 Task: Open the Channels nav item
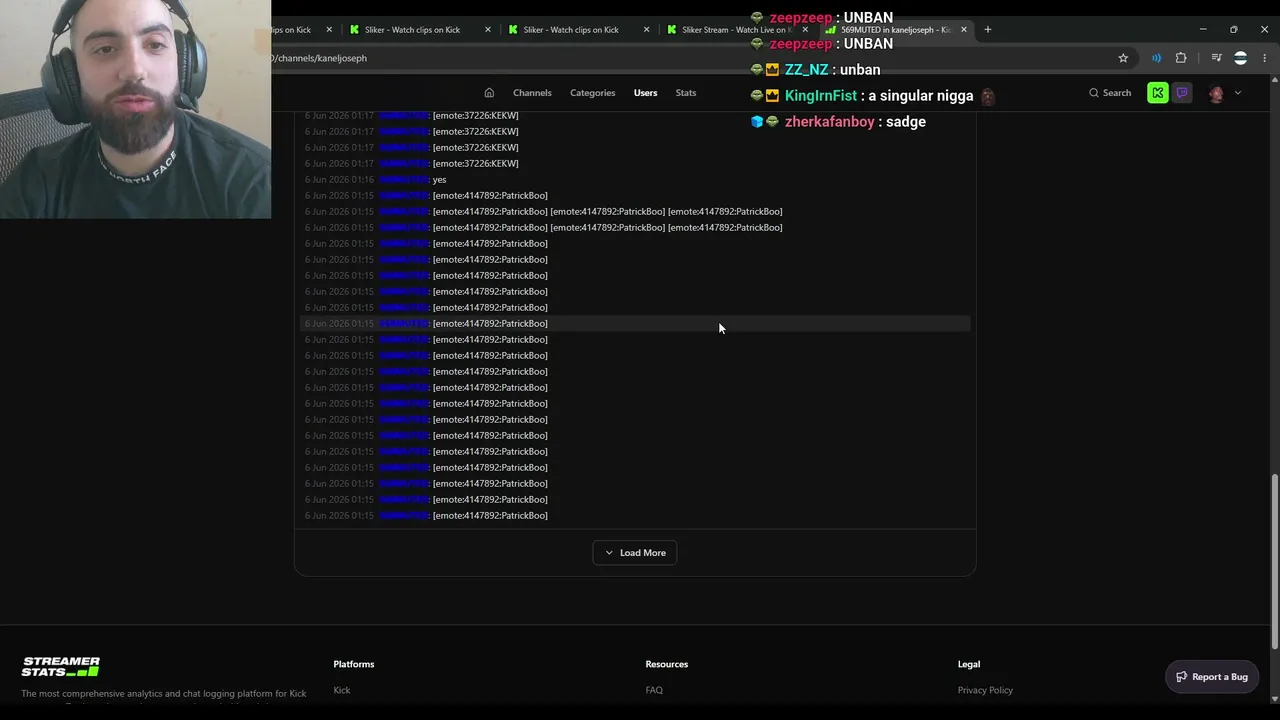pyautogui.click(x=532, y=93)
